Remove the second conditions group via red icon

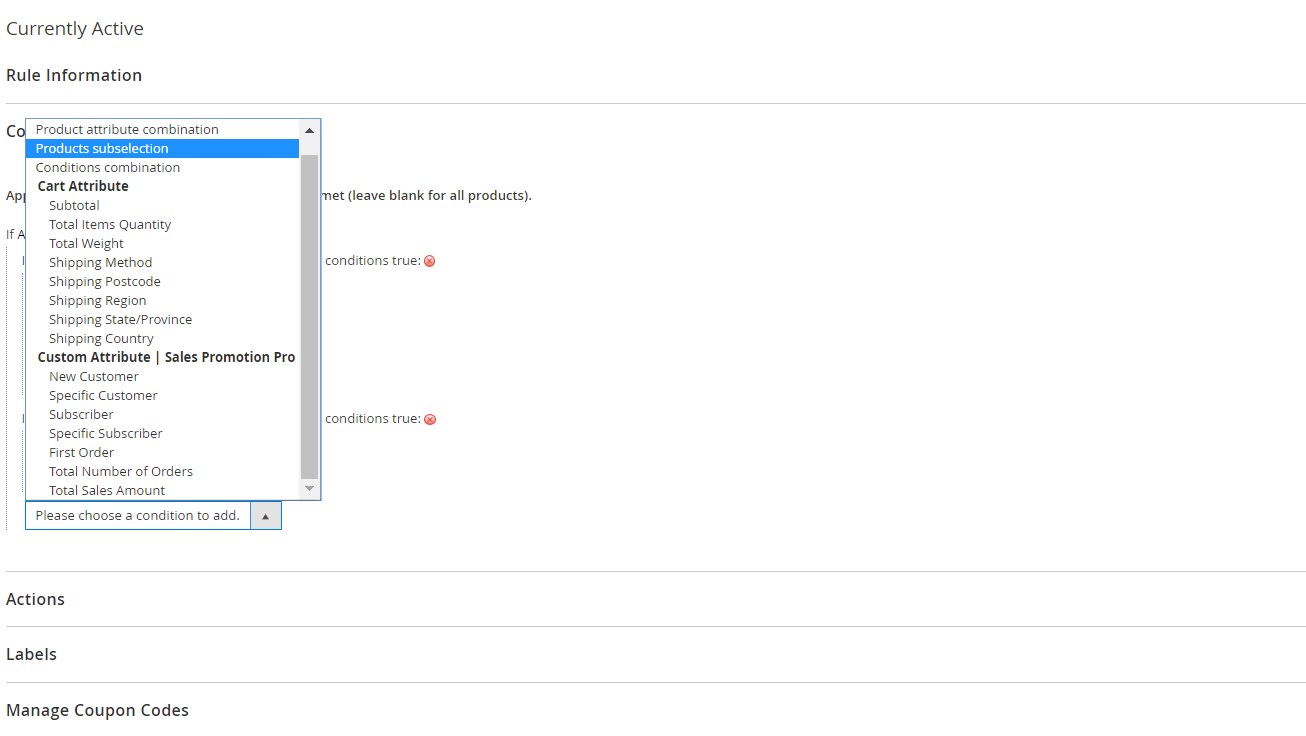point(430,419)
